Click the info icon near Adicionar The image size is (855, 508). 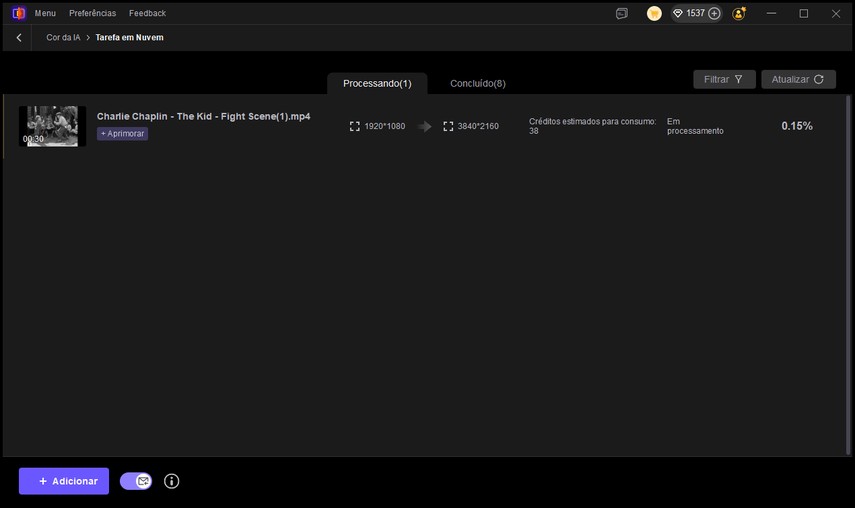pos(171,481)
